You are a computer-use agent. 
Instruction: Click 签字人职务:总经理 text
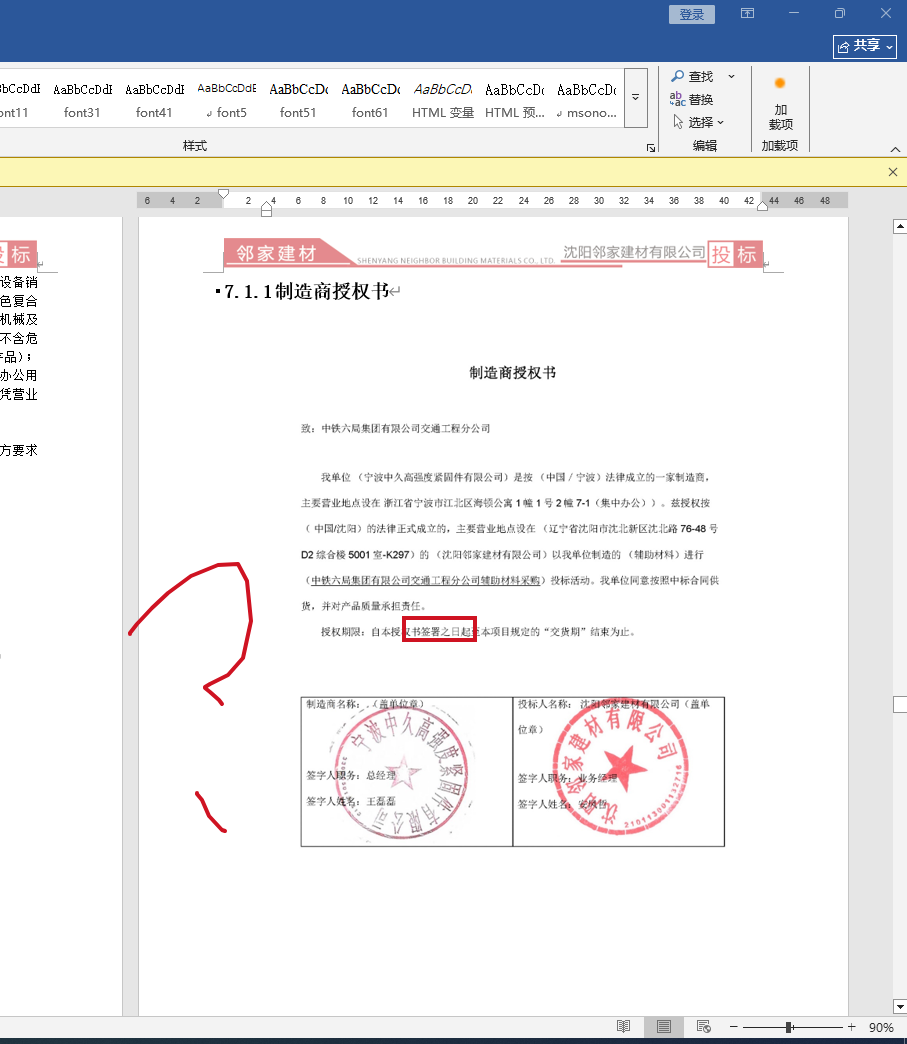click(351, 775)
